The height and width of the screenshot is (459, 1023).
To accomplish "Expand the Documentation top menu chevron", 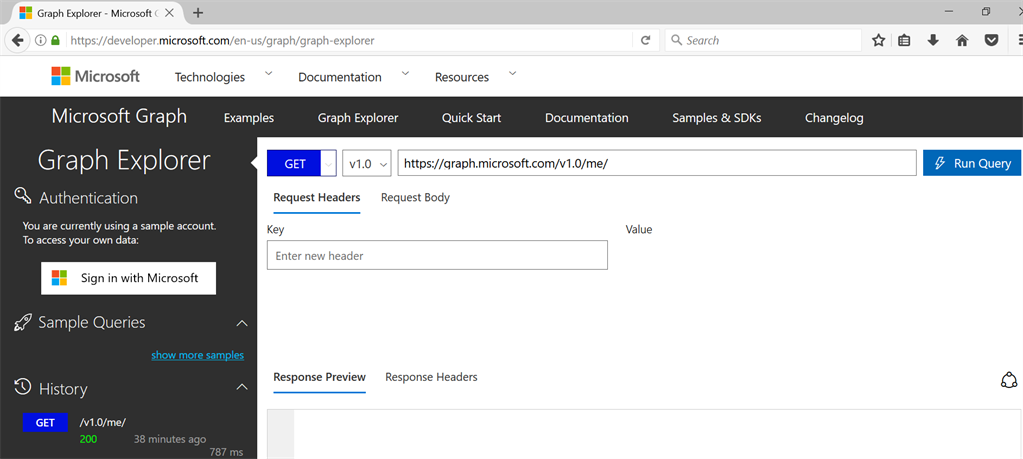I will pyautogui.click(x=405, y=74).
